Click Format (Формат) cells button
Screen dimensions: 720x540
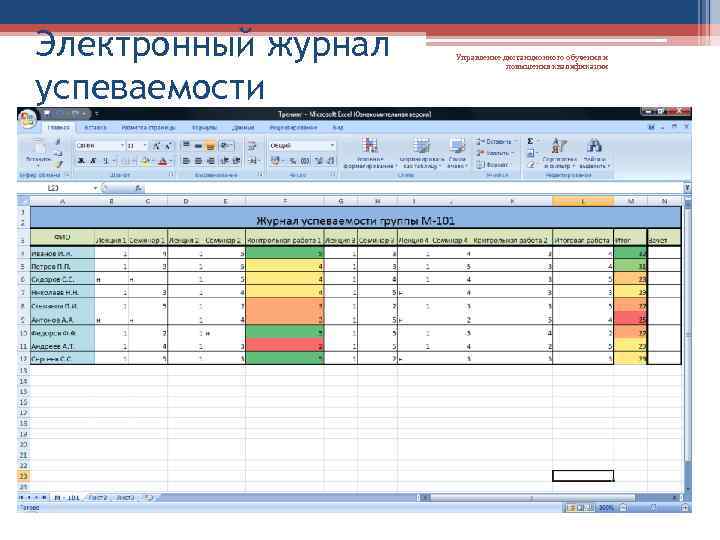coord(492,164)
